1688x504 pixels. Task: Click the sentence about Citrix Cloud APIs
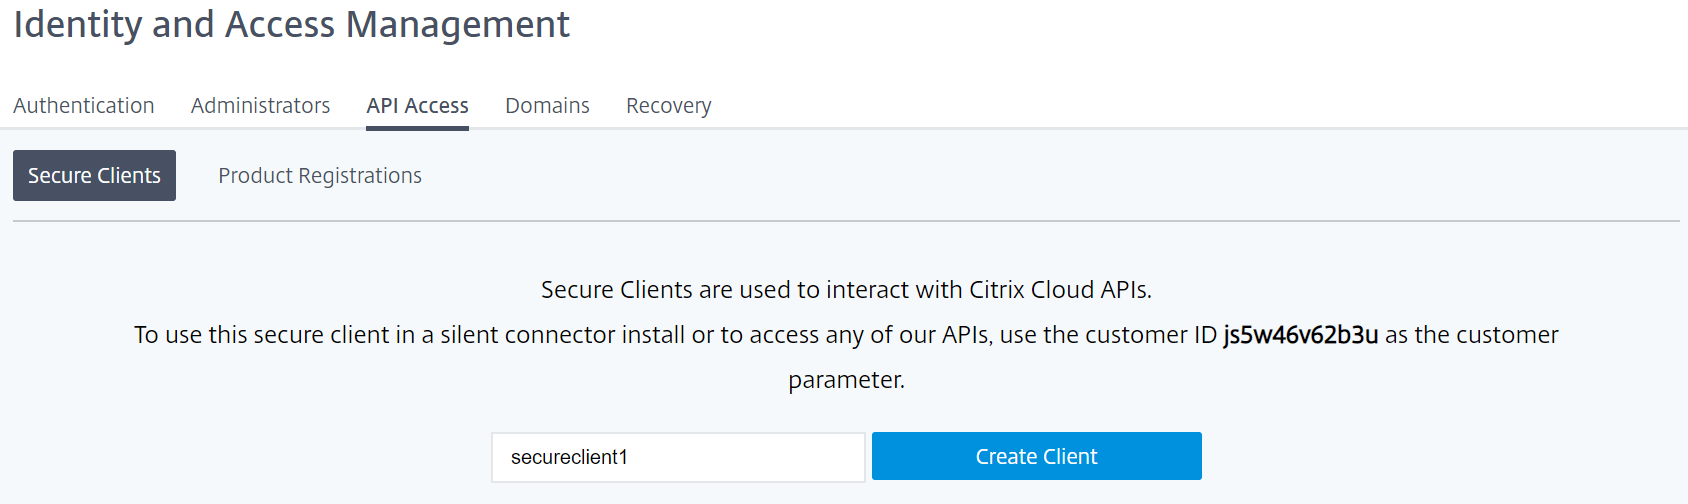click(x=846, y=289)
